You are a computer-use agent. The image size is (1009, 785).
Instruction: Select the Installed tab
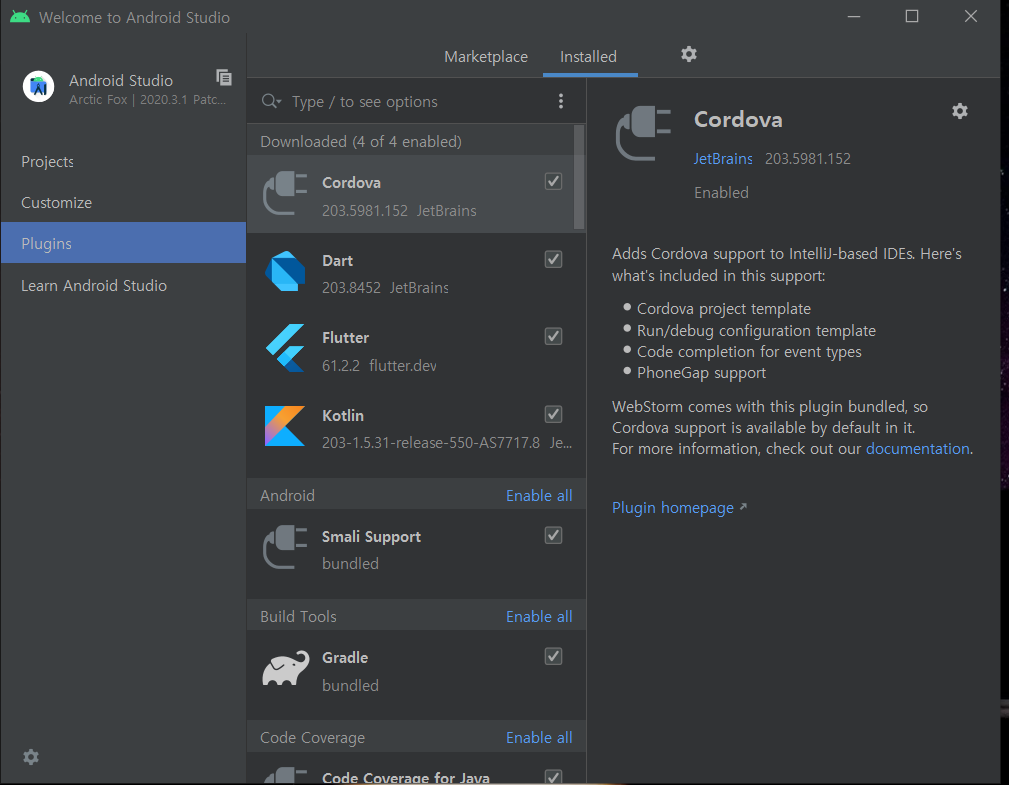click(588, 57)
